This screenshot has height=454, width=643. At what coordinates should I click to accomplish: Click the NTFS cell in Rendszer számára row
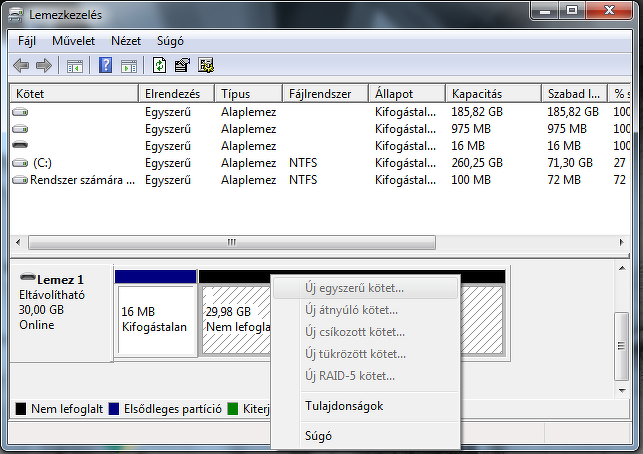tap(303, 180)
